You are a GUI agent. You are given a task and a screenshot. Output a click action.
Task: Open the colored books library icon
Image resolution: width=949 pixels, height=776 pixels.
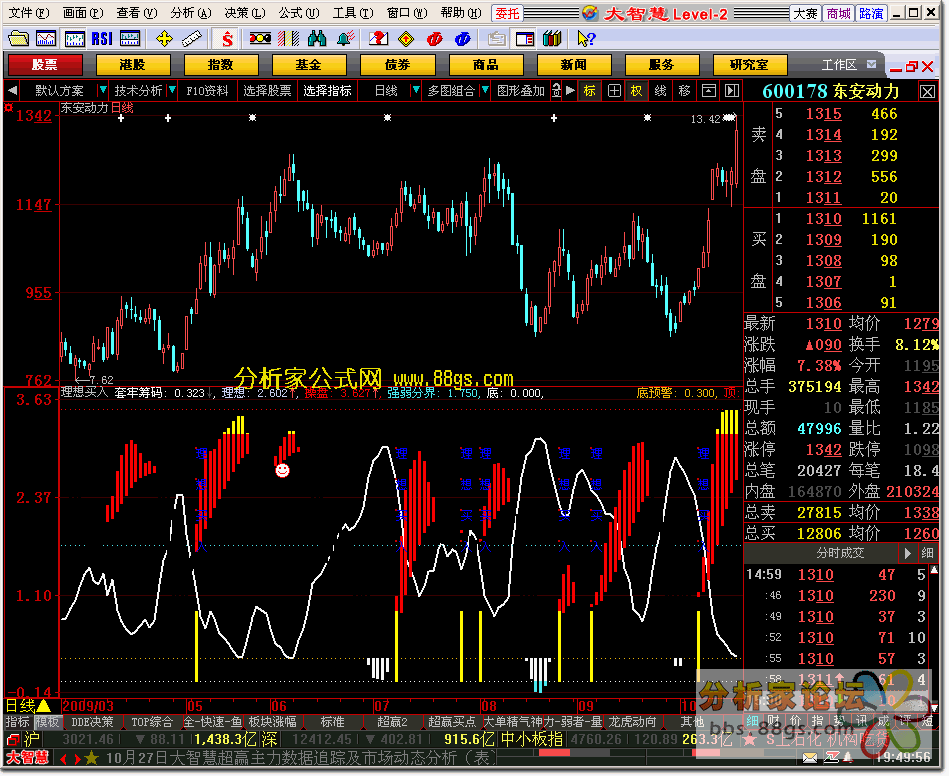pyautogui.click(x=552, y=39)
